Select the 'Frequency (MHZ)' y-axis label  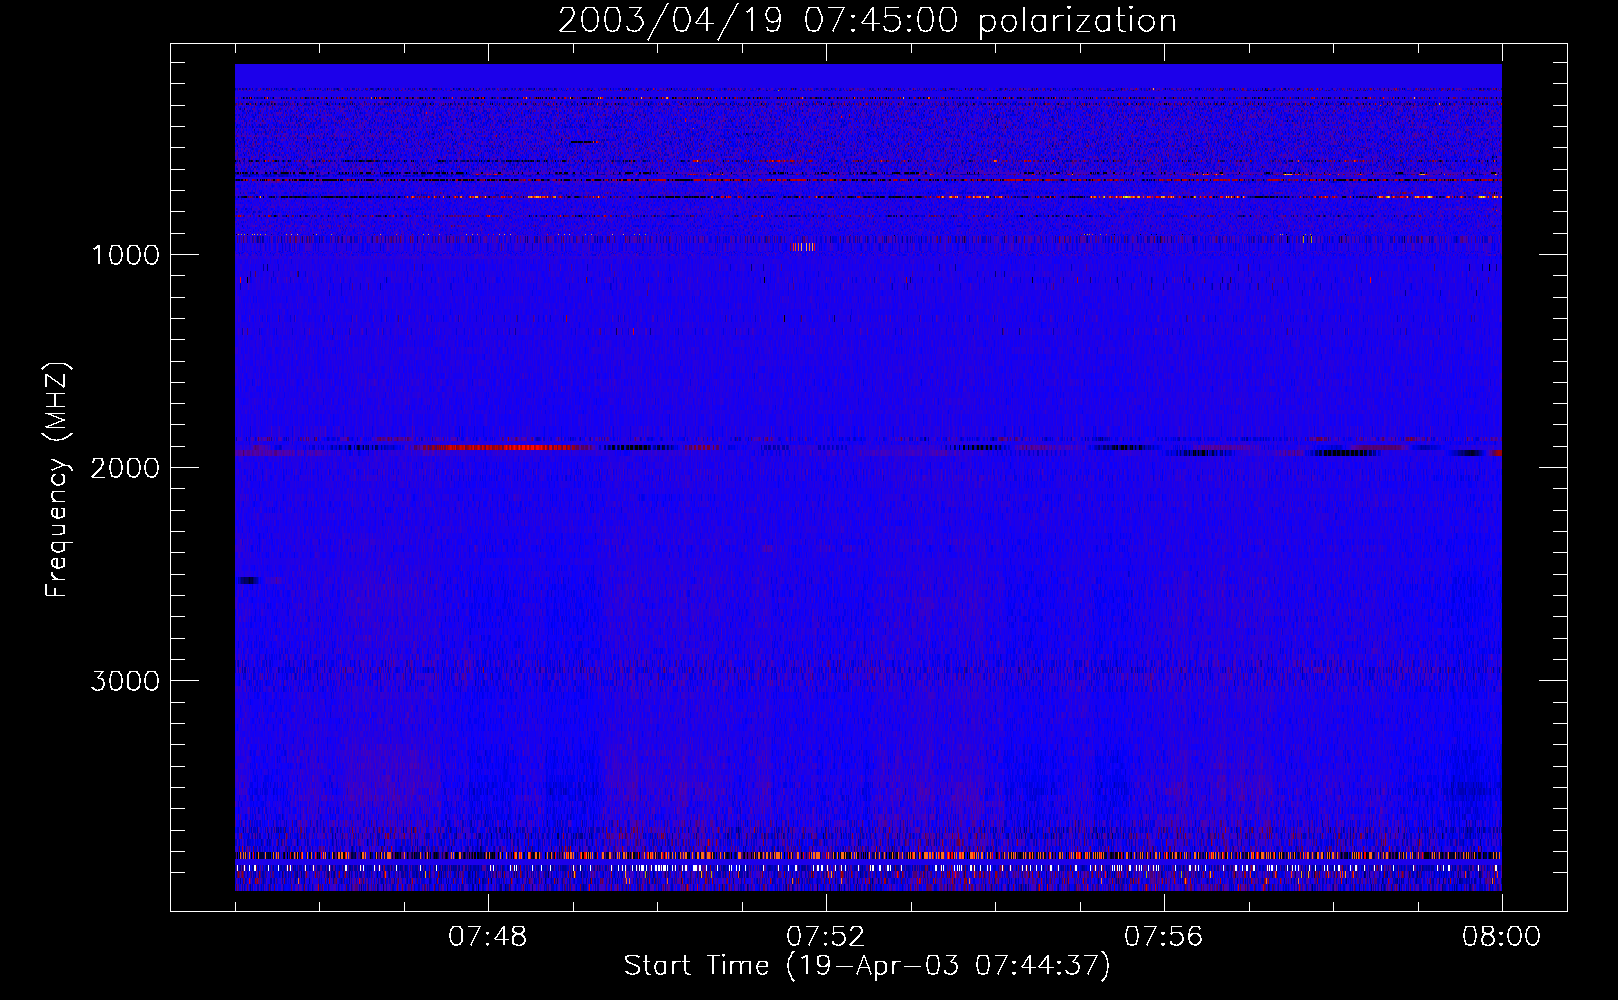tap(56, 480)
